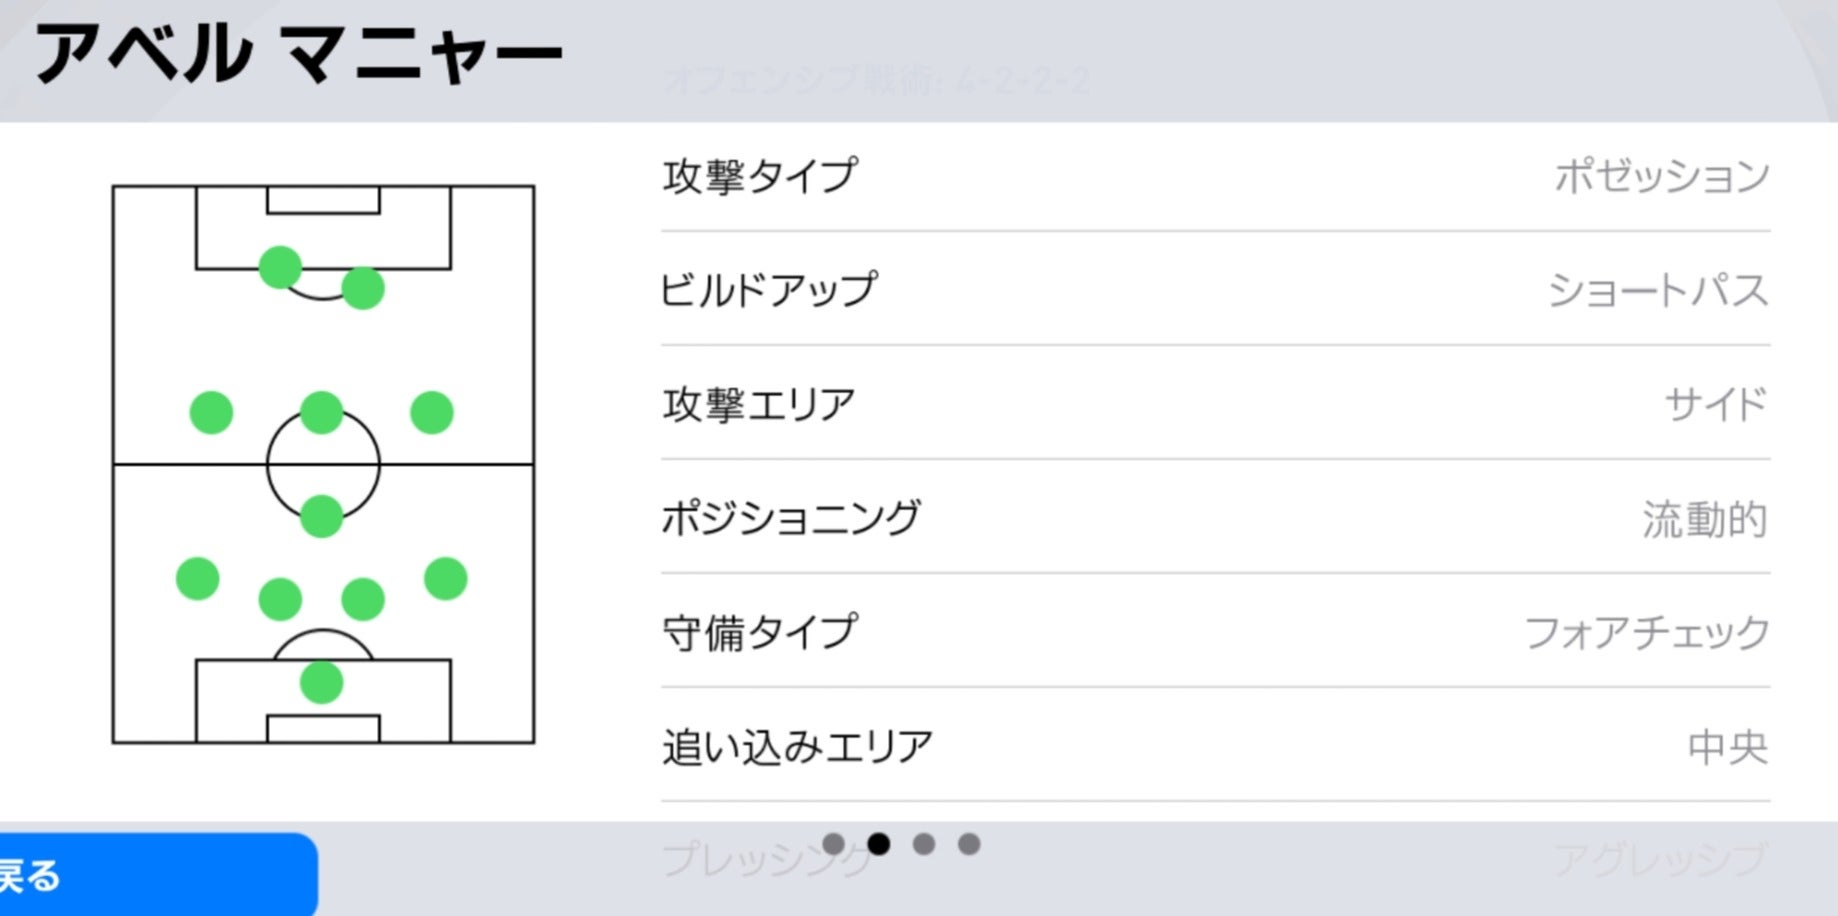Open the ビルドアップ setting row

click(x=1215, y=291)
